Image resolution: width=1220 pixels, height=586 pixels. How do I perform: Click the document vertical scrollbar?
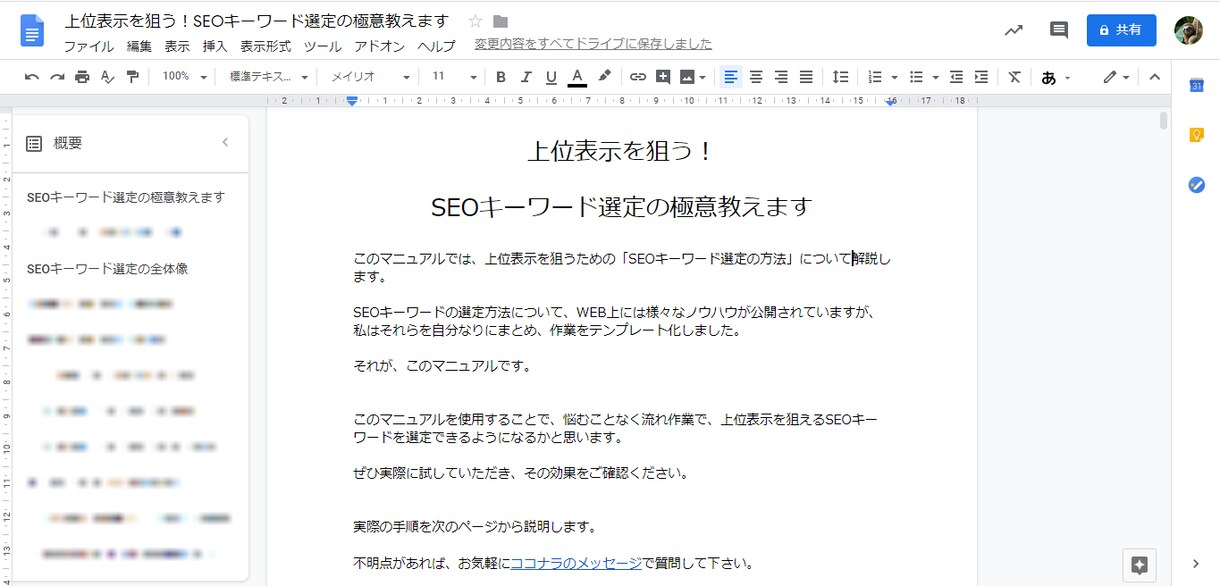[x=1163, y=121]
